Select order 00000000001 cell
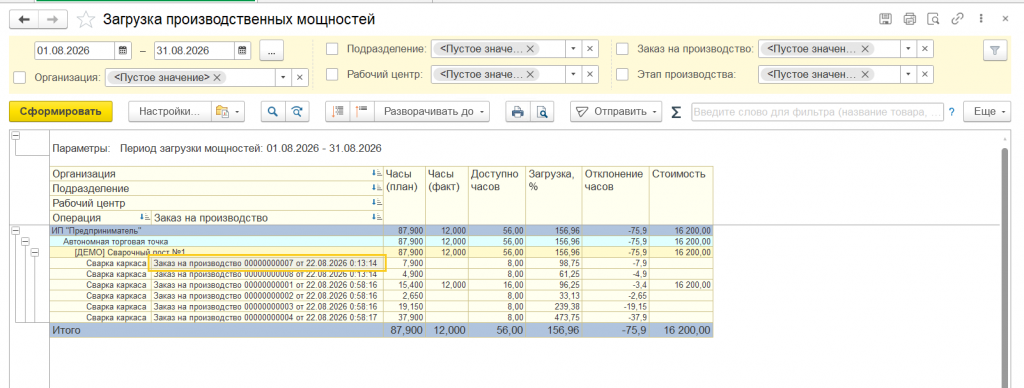 268,285
